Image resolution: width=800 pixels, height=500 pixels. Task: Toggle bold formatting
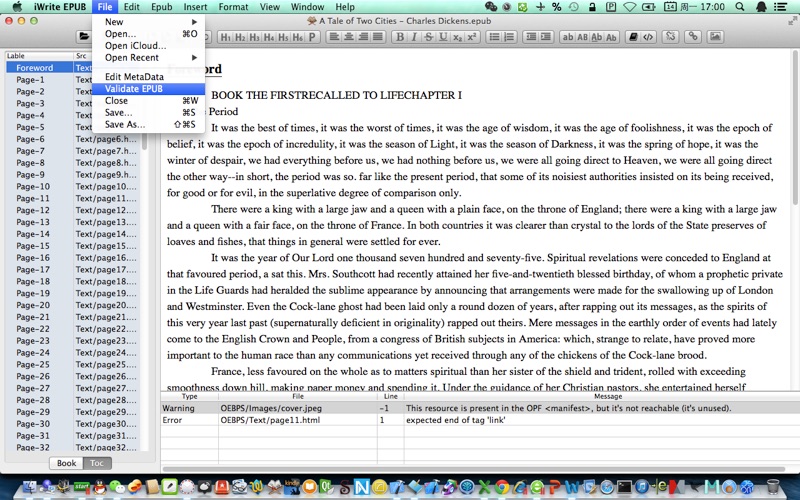click(x=399, y=37)
